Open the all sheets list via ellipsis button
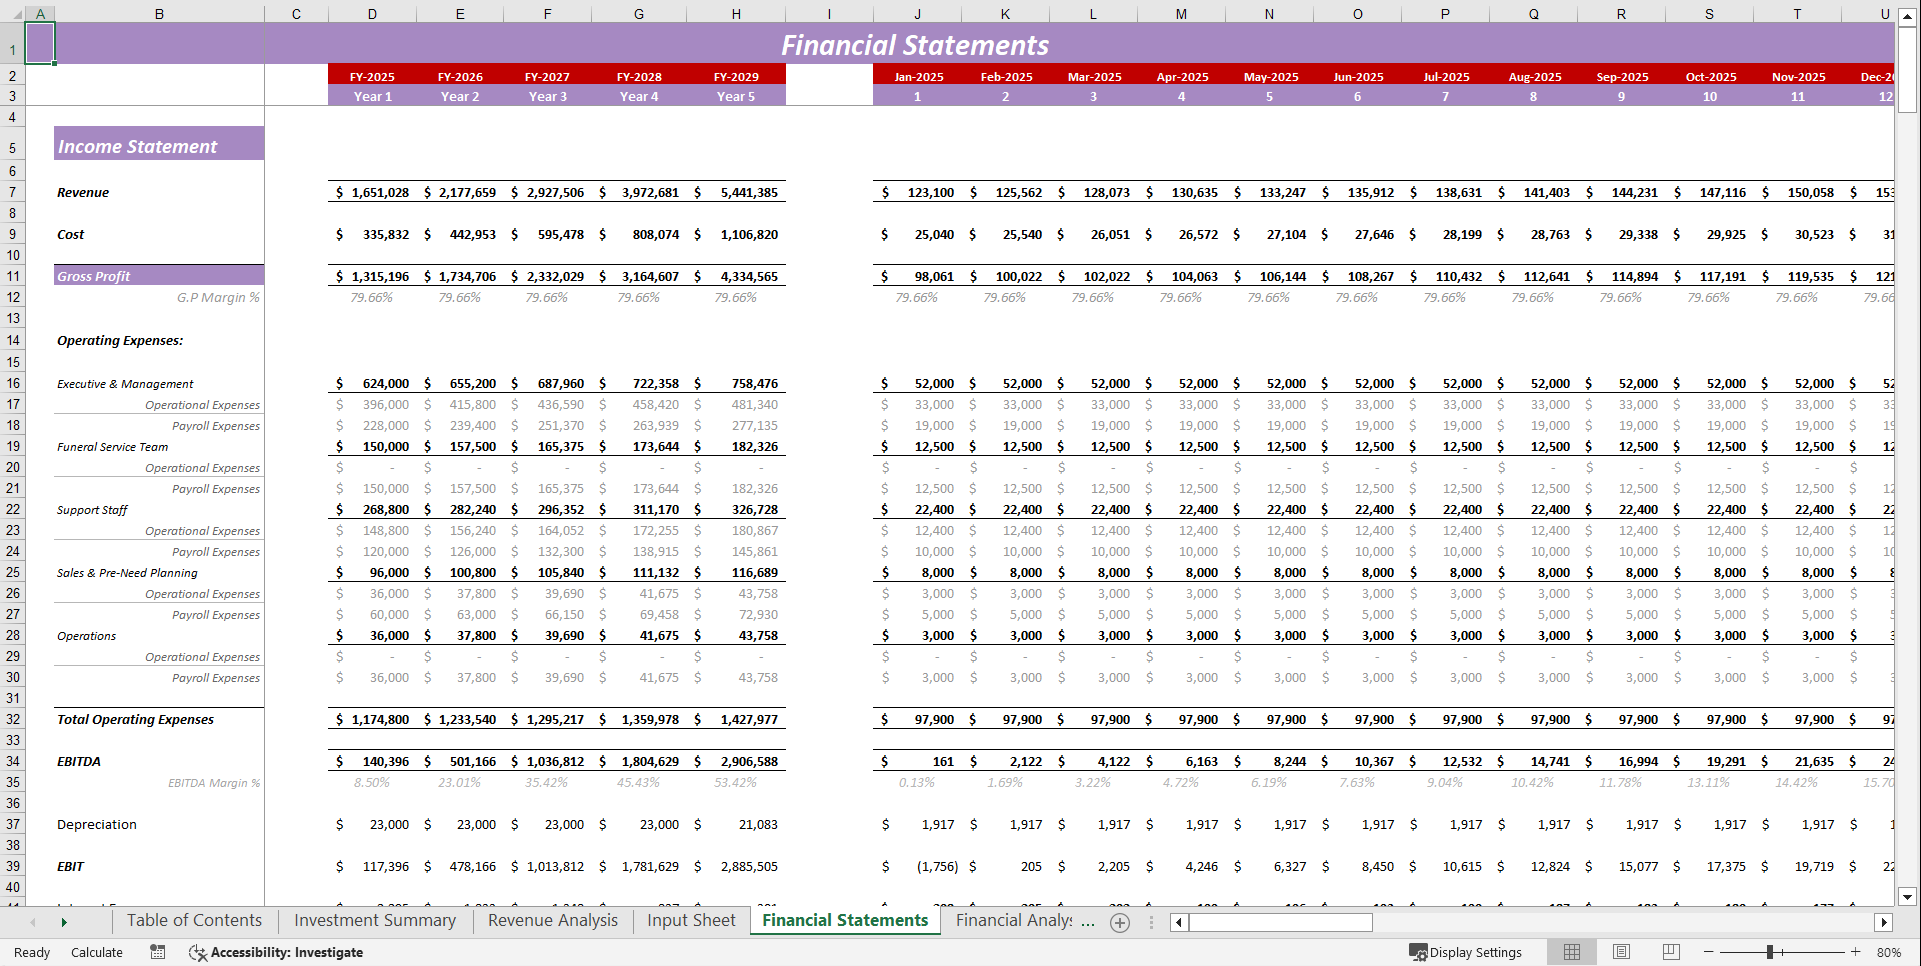Image resolution: width=1921 pixels, height=966 pixels. click(1151, 922)
